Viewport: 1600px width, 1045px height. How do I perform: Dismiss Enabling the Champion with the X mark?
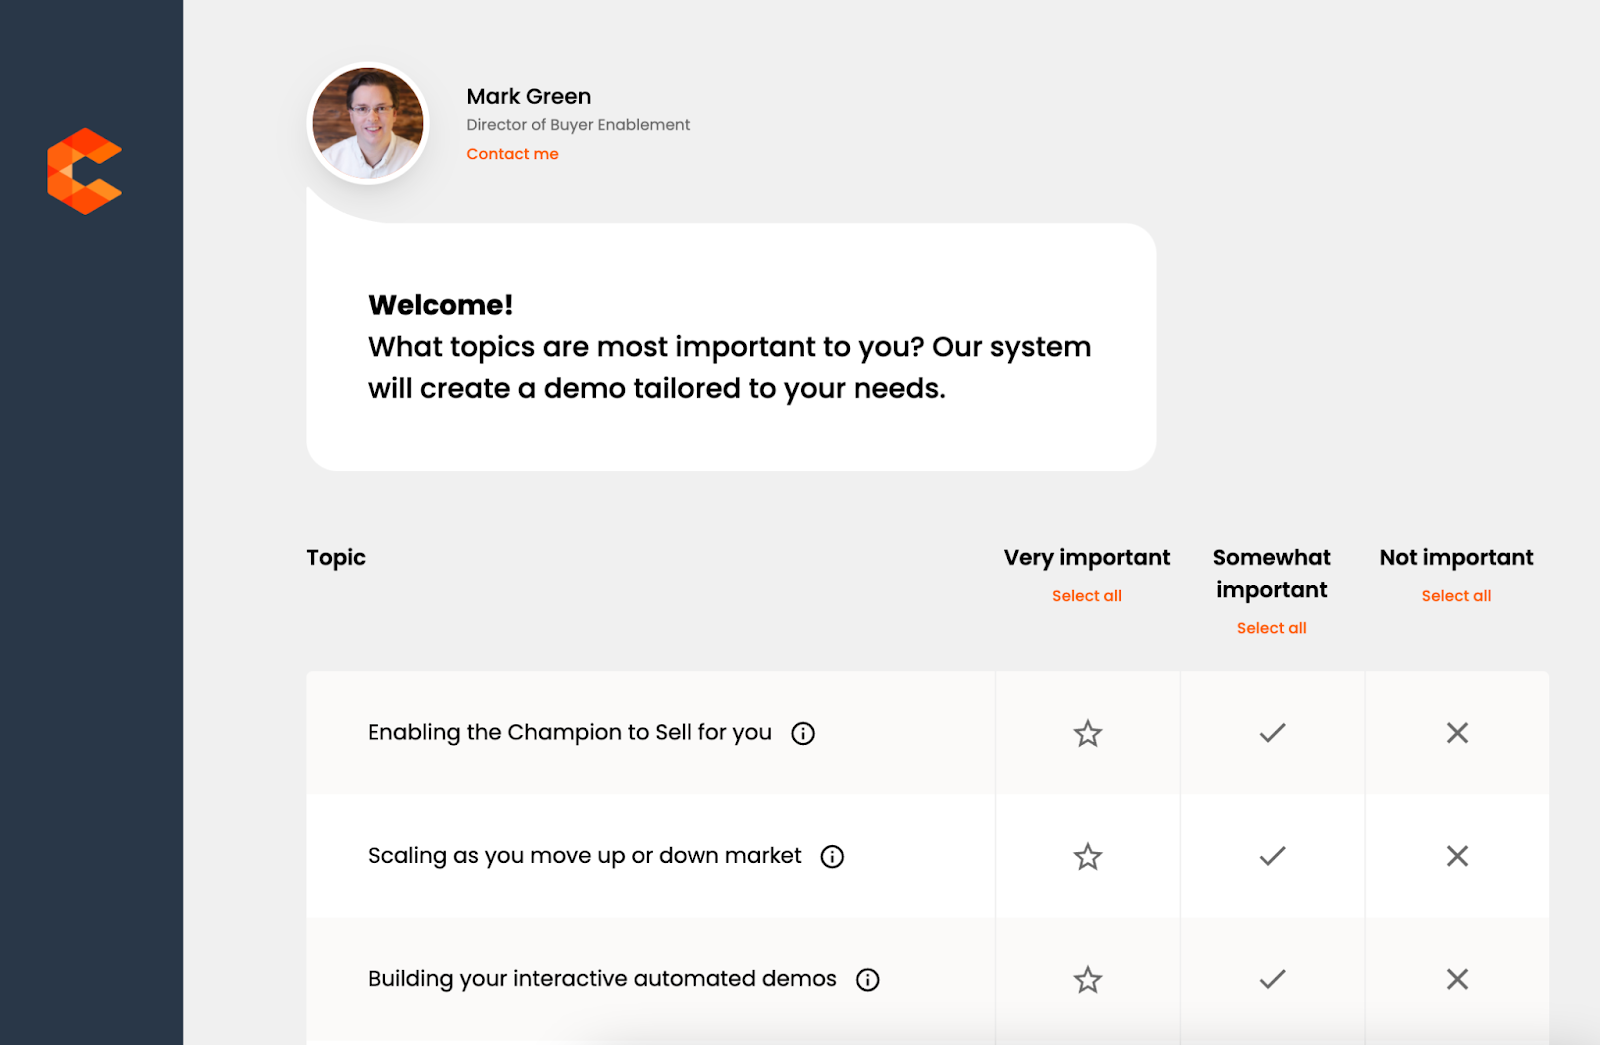click(x=1456, y=732)
